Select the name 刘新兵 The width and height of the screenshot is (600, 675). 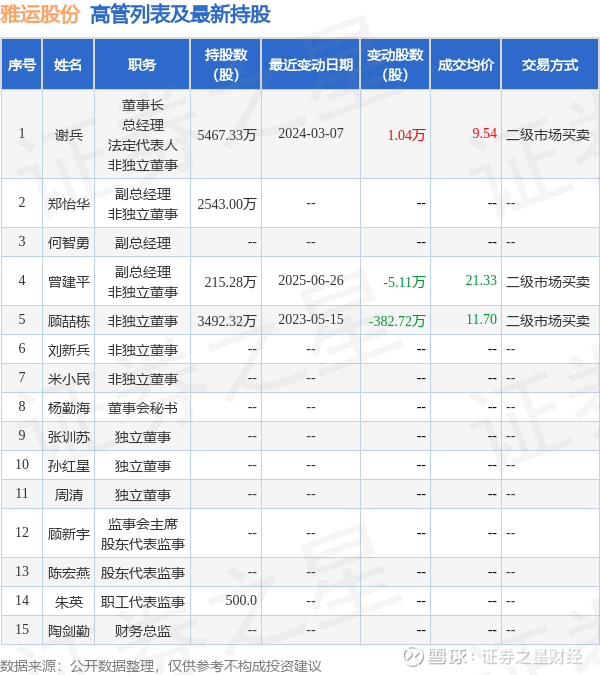68,350
